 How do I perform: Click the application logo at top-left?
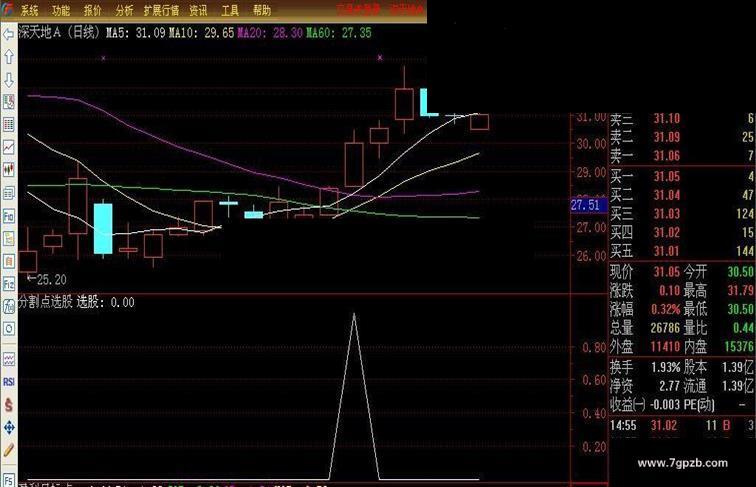coord(8,9)
